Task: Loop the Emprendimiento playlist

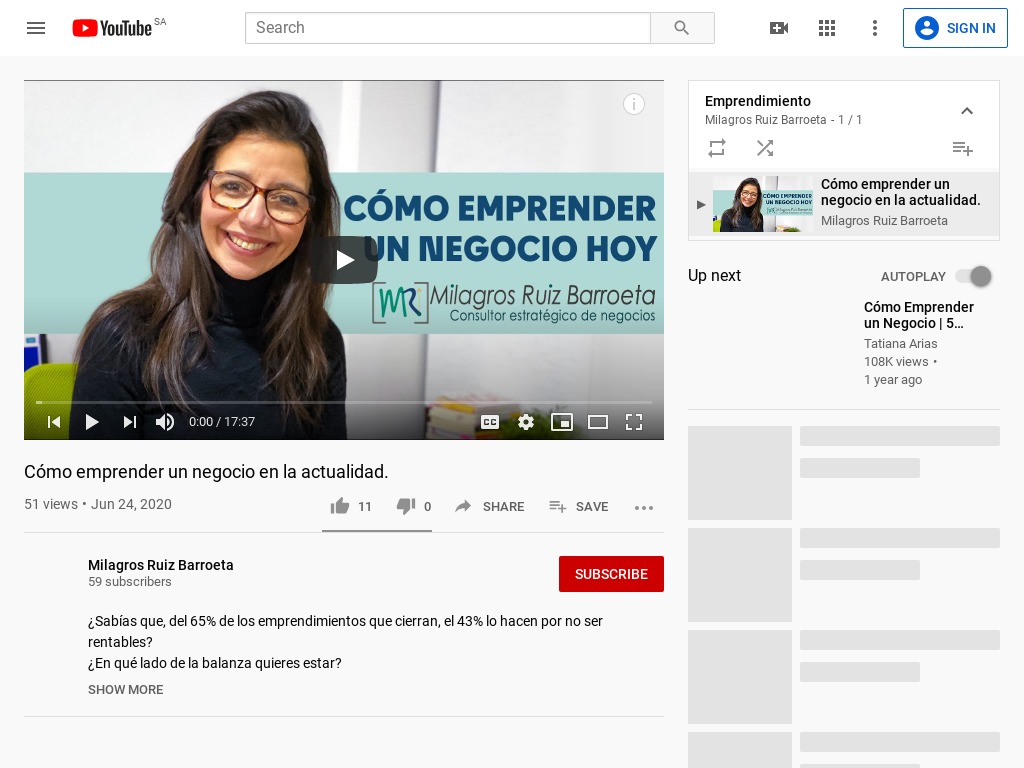Action: pos(717,148)
